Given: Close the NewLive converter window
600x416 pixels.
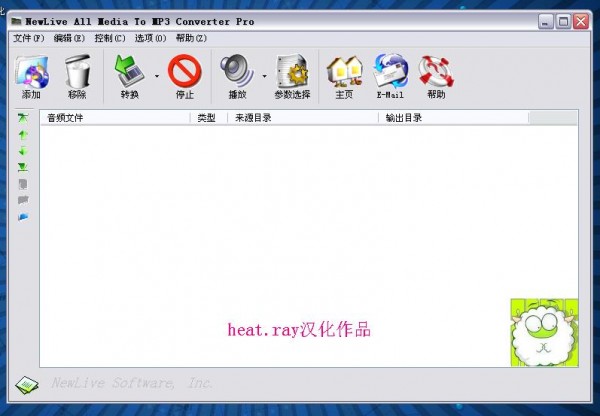Looking at the screenshot, I should tap(581, 21).
